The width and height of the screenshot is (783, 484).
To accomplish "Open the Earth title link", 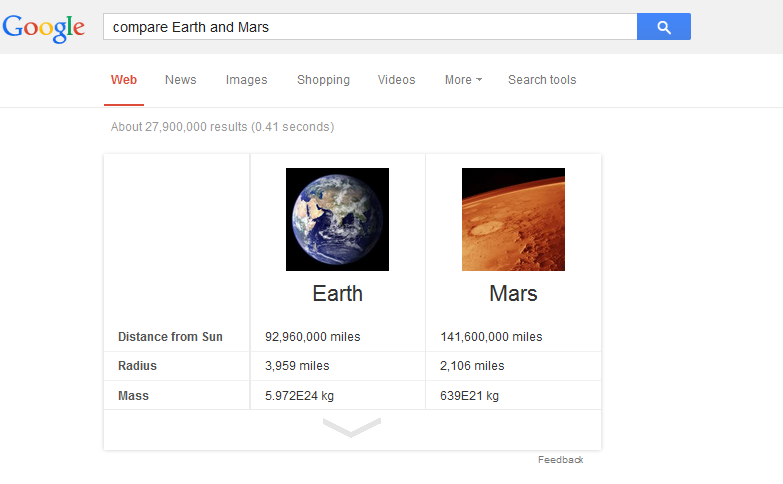I will [338, 293].
